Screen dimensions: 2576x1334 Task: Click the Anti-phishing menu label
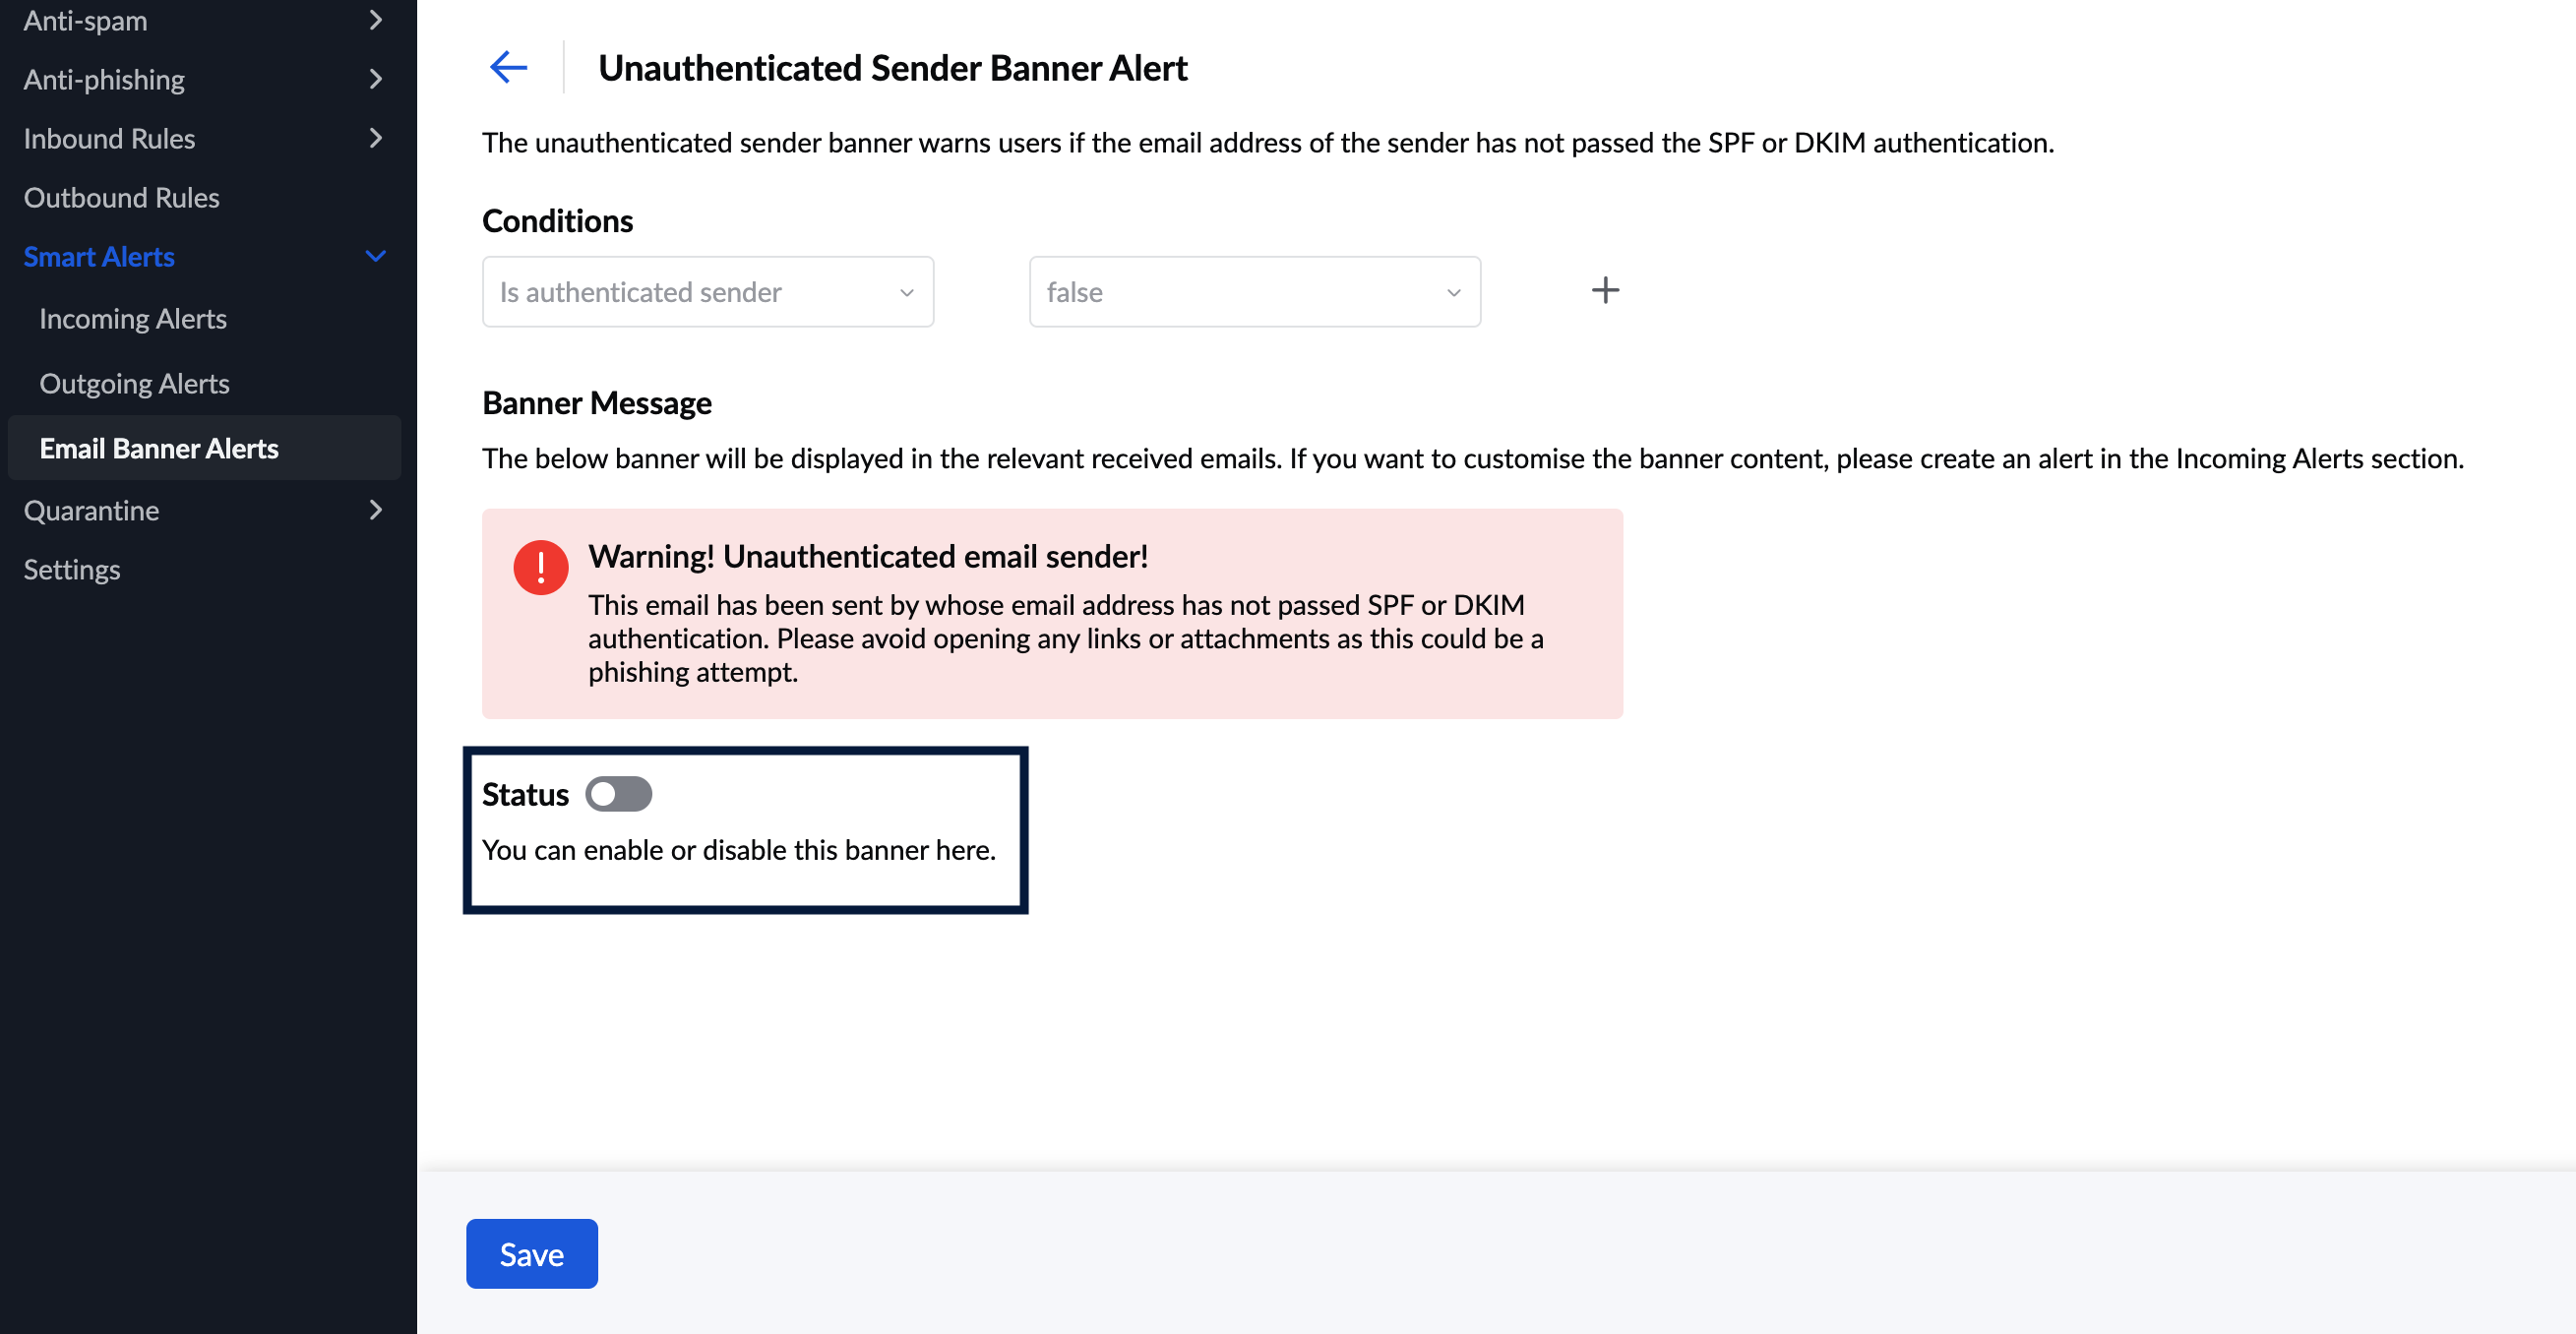pyautogui.click(x=104, y=79)
